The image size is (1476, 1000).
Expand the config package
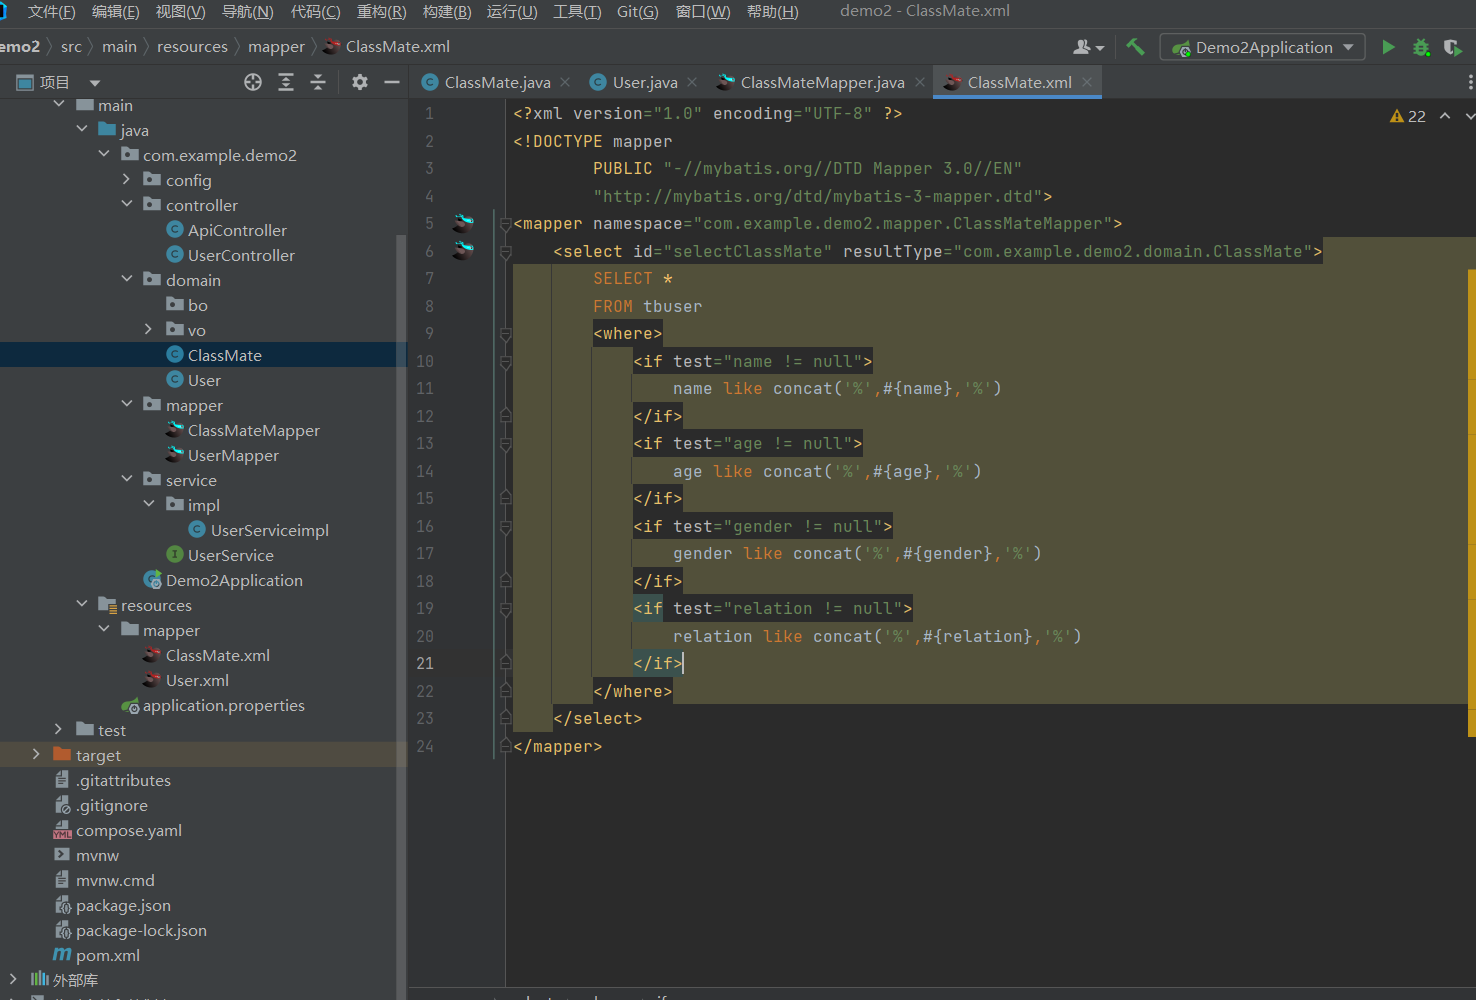coord(126,179)
